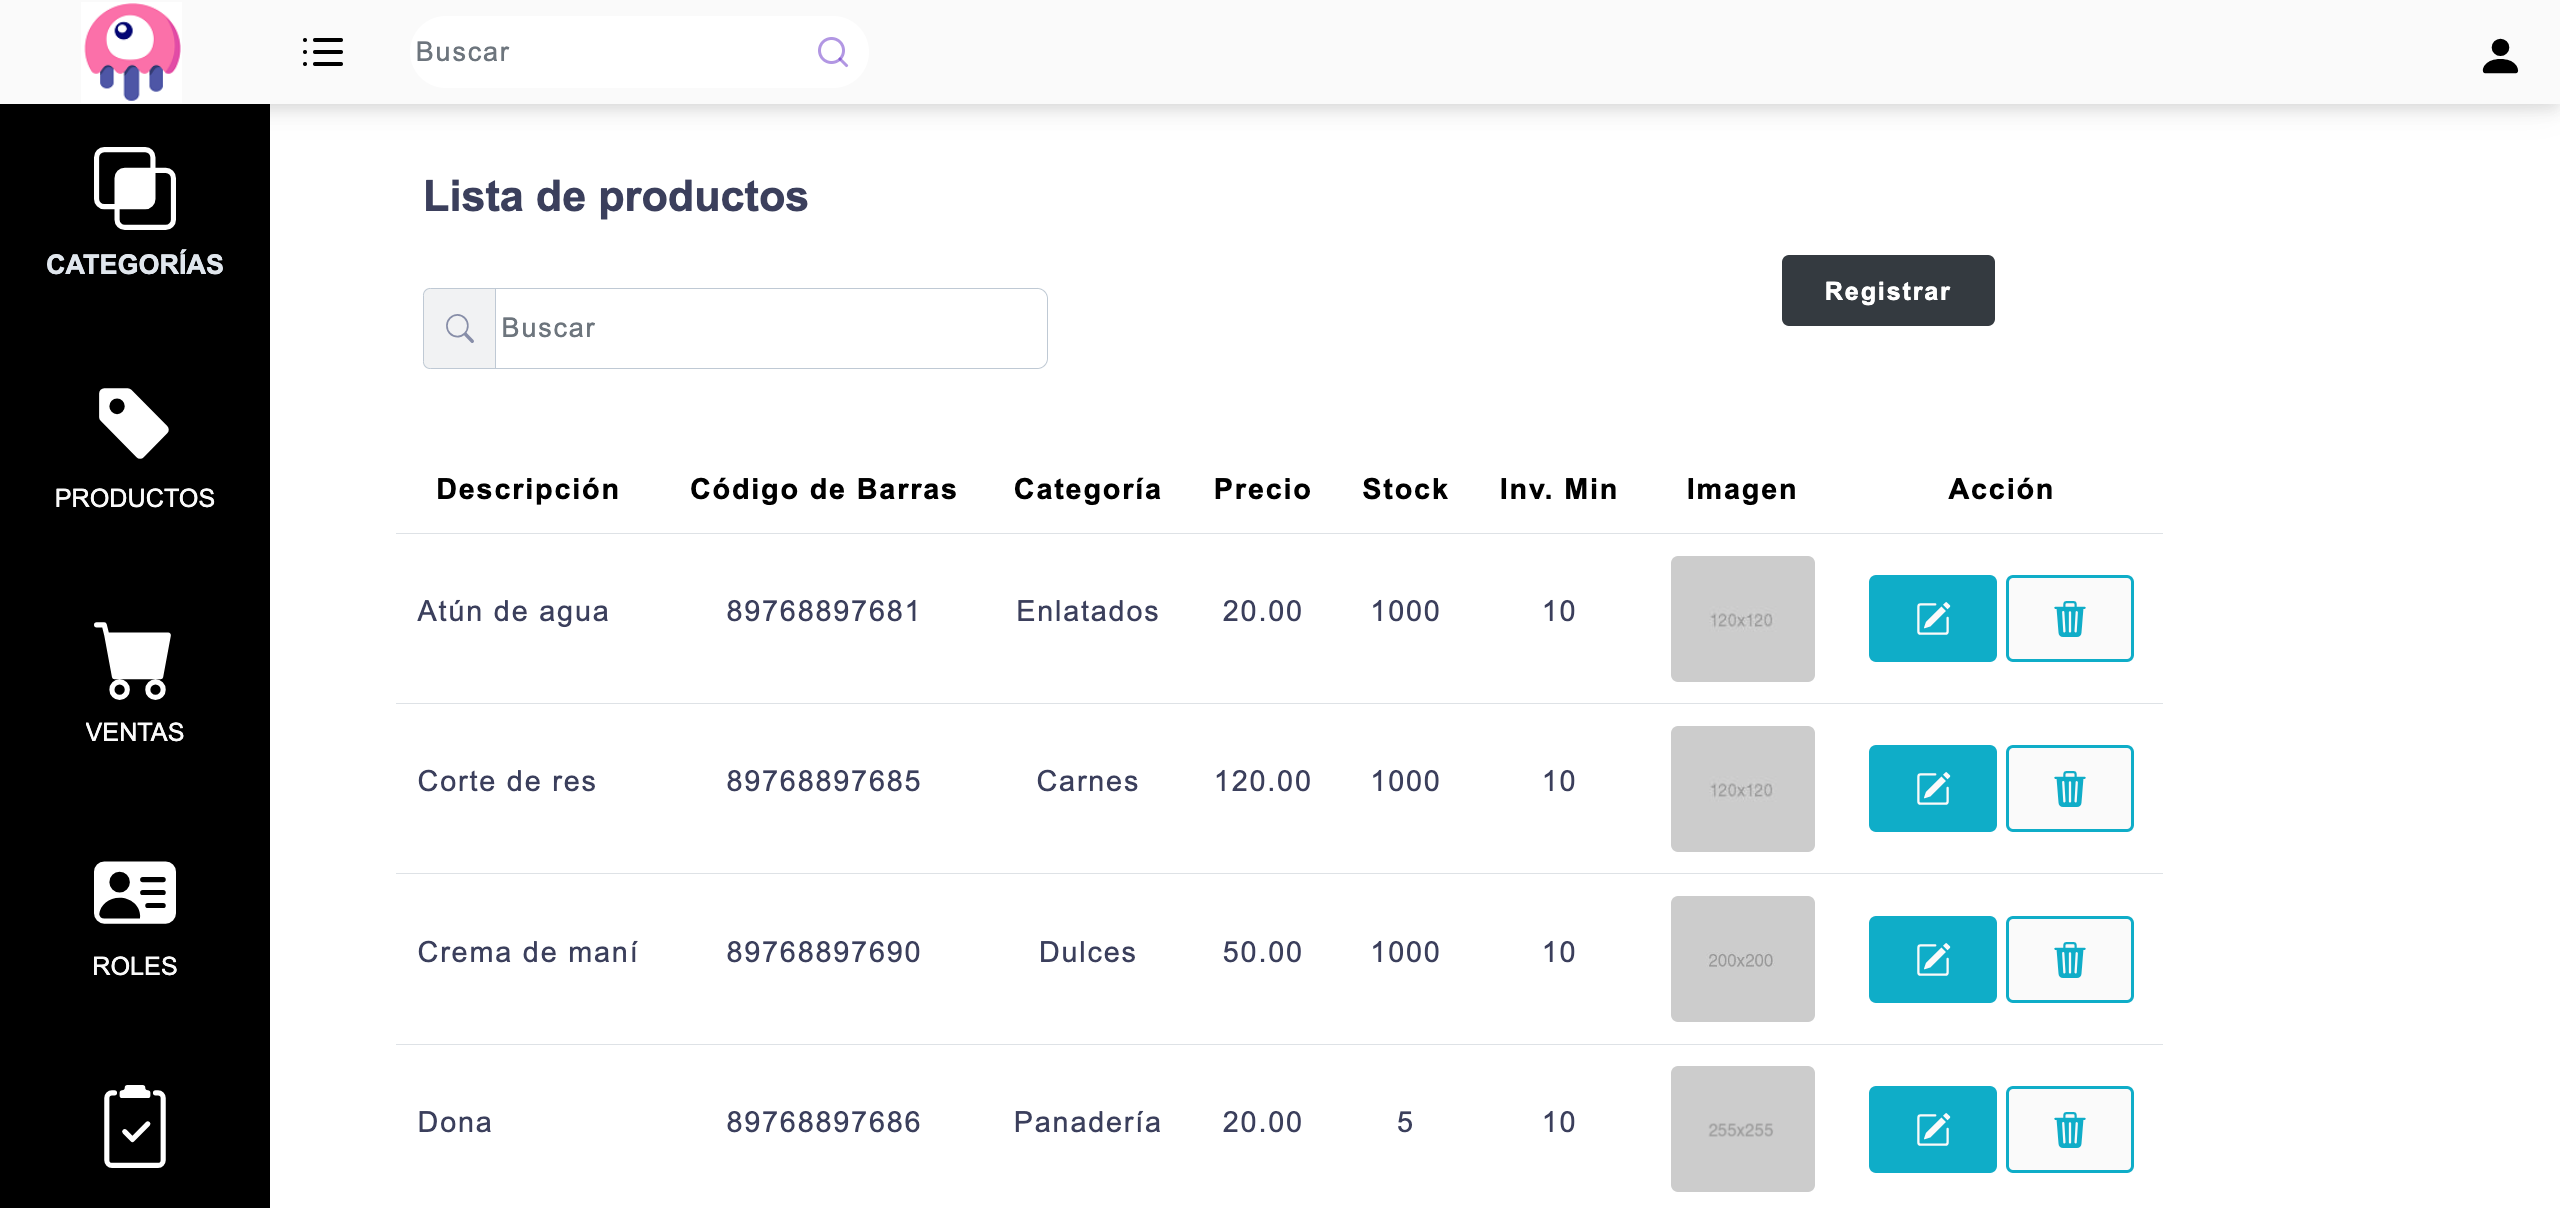Click the octopus logo
2560x1208 pixels.
point(131,51)
